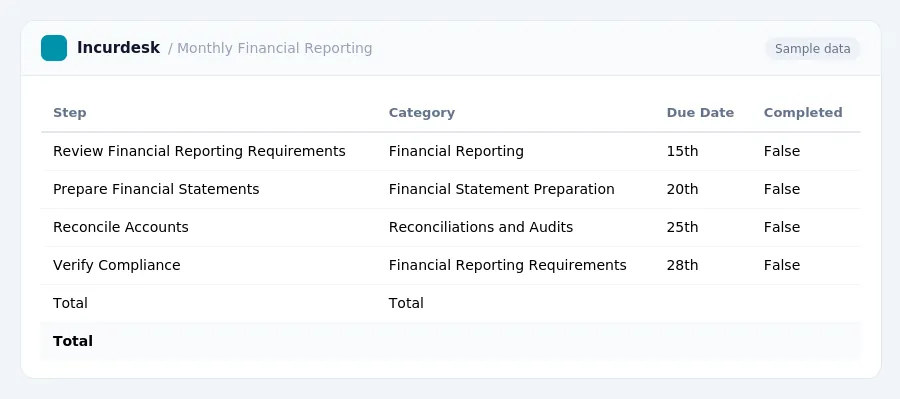Image resolution: width=900 pixels, height=399 pixels.
Task: Click the Incurdesk brand name
Action: [118, 48]
